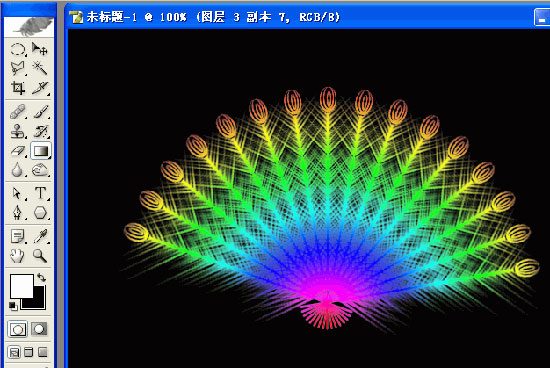Activate the Zoom magnifier tool
The image size is (550, 368).
40,256
